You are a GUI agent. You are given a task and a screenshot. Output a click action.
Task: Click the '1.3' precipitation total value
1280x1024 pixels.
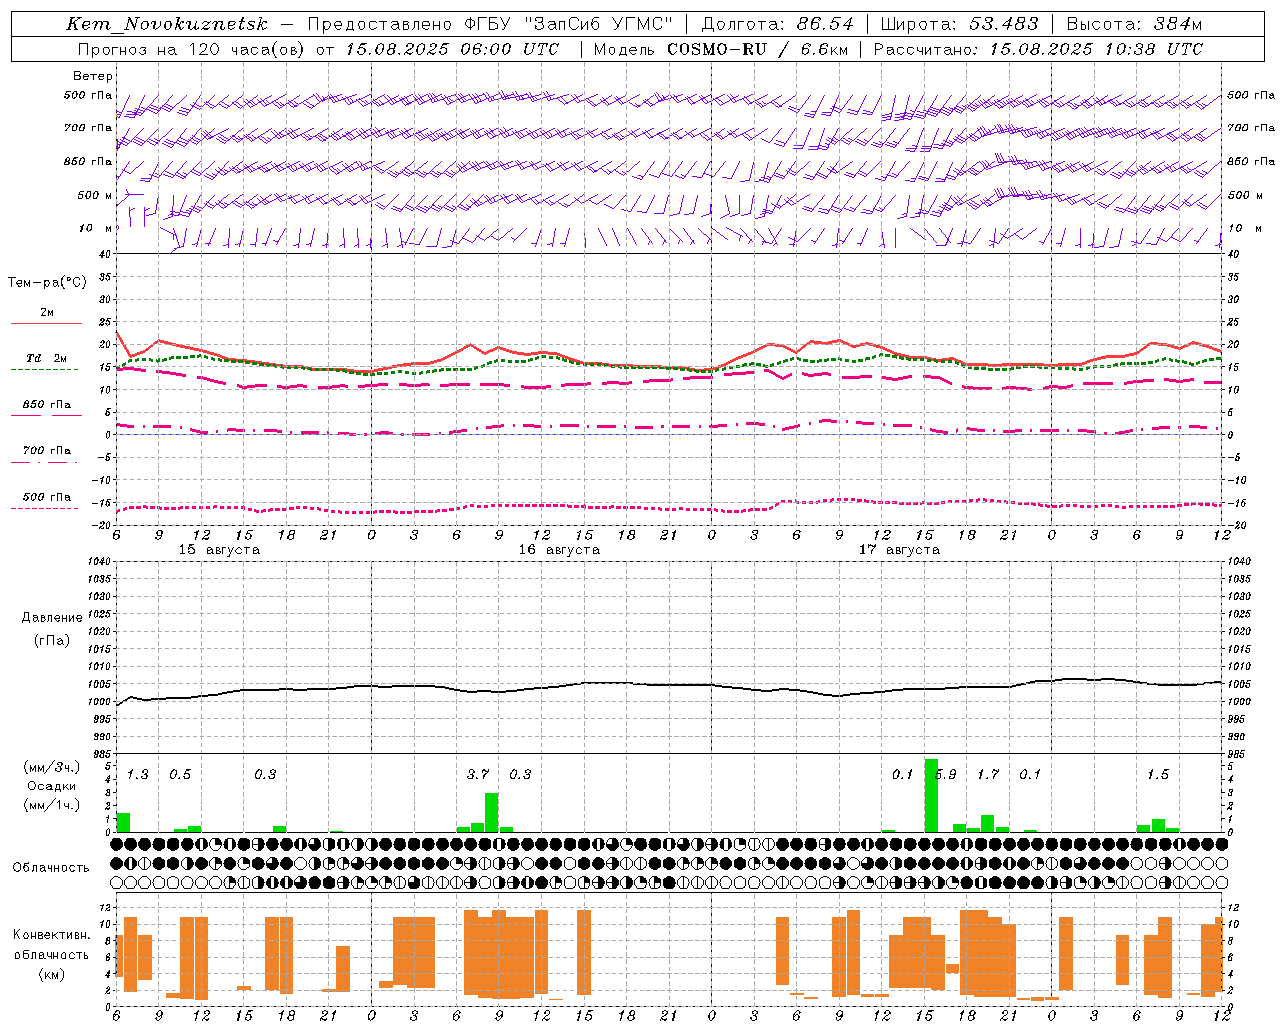coord(137,775)
